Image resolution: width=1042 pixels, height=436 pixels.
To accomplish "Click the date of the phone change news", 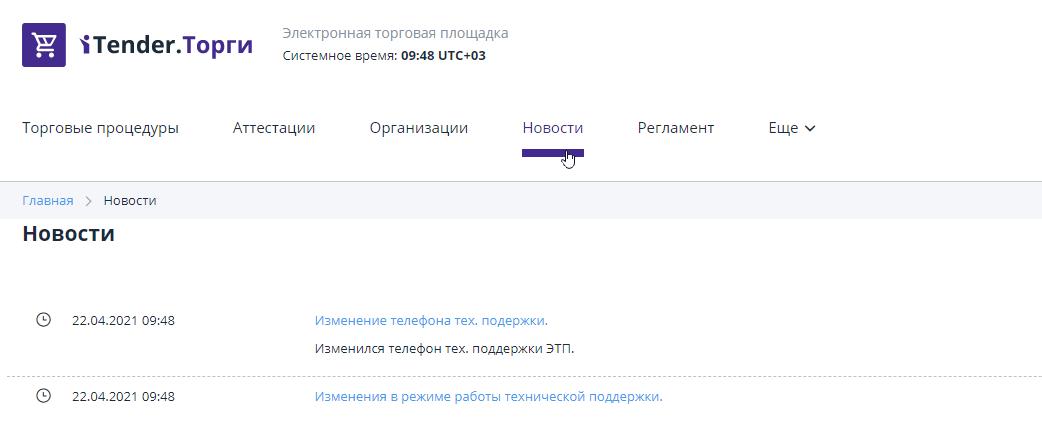I will (123, 321).
